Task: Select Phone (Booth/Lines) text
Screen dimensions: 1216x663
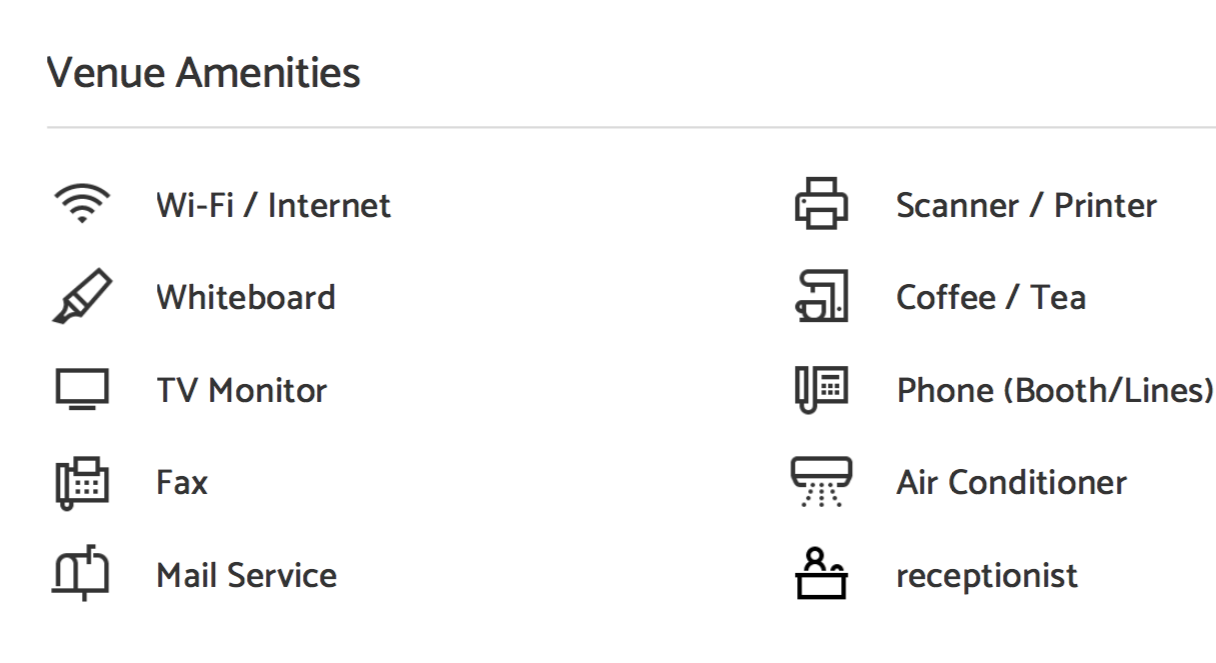Action: [1055, 391]
